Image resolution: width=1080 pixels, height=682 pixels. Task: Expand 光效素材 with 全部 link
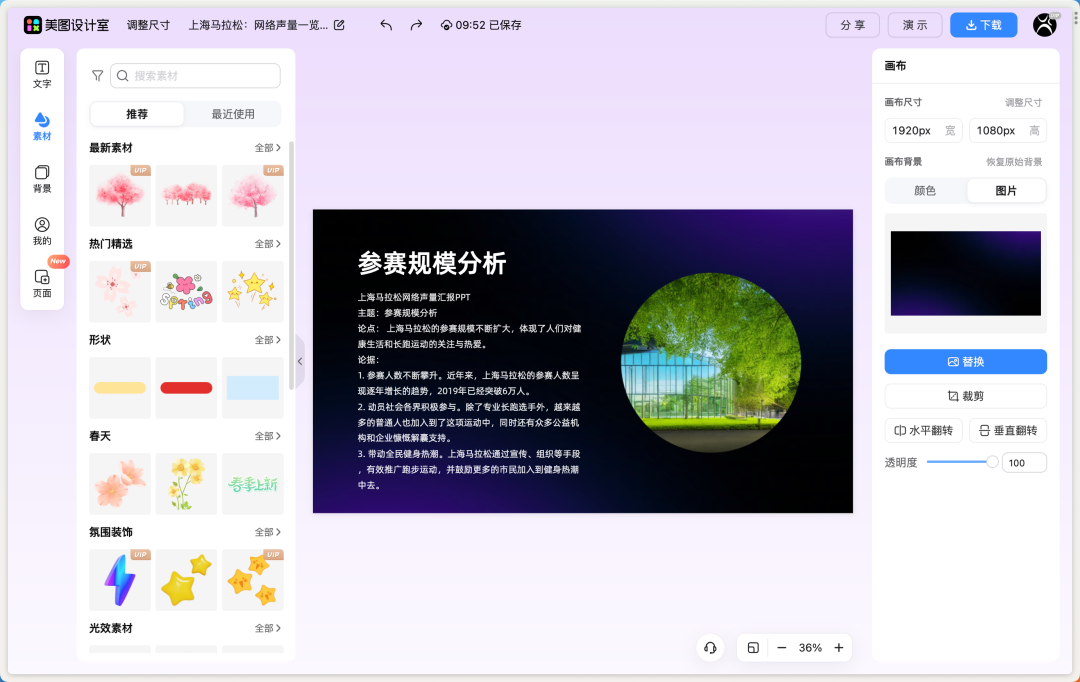[x=268, y=628]
